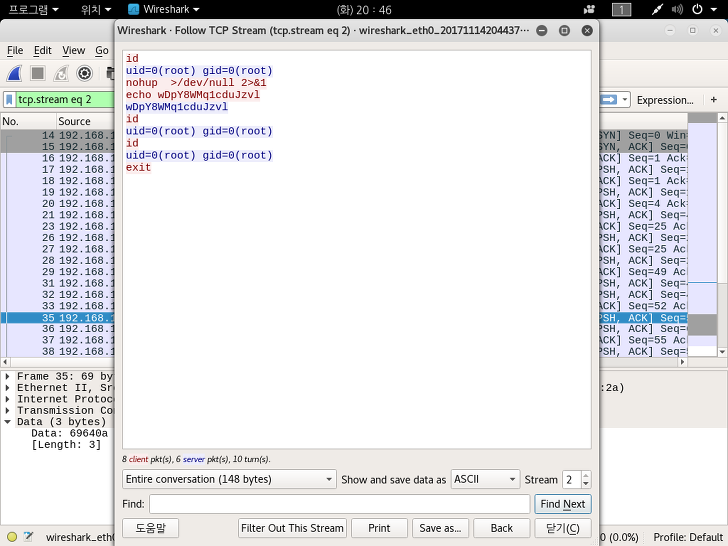Screen dimensions: 728x546
Task: Click the No. column header
Action: coord(28,122)
